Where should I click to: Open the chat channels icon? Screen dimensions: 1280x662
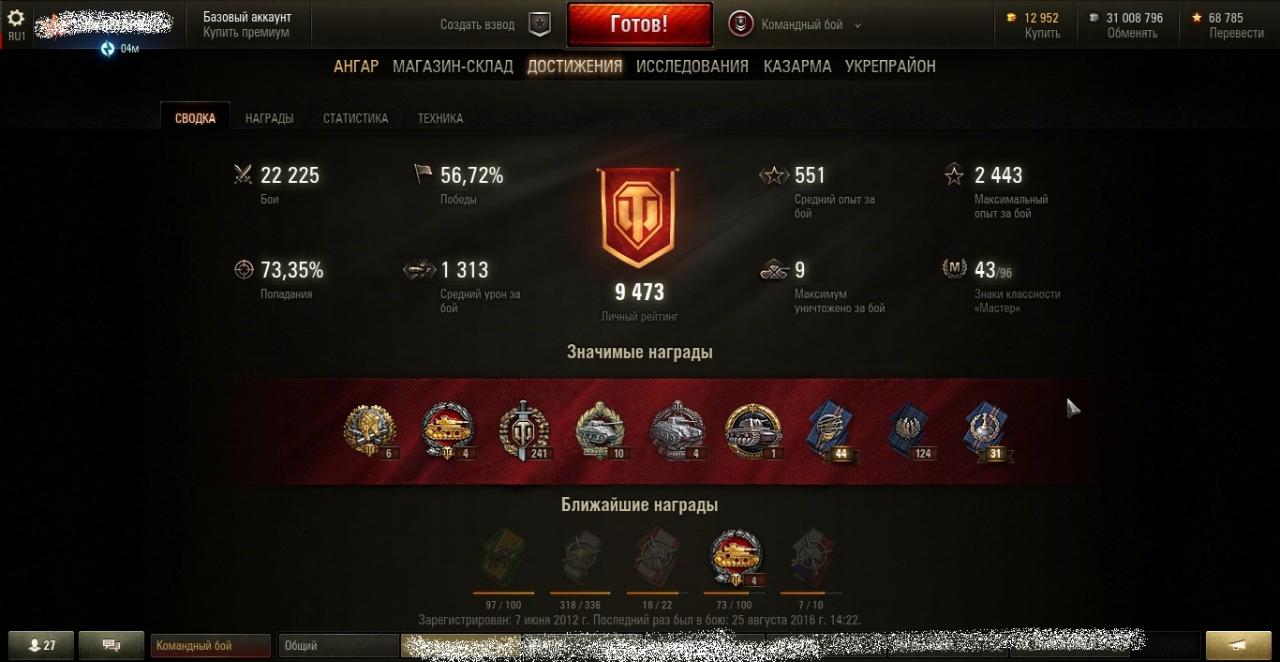111,645
